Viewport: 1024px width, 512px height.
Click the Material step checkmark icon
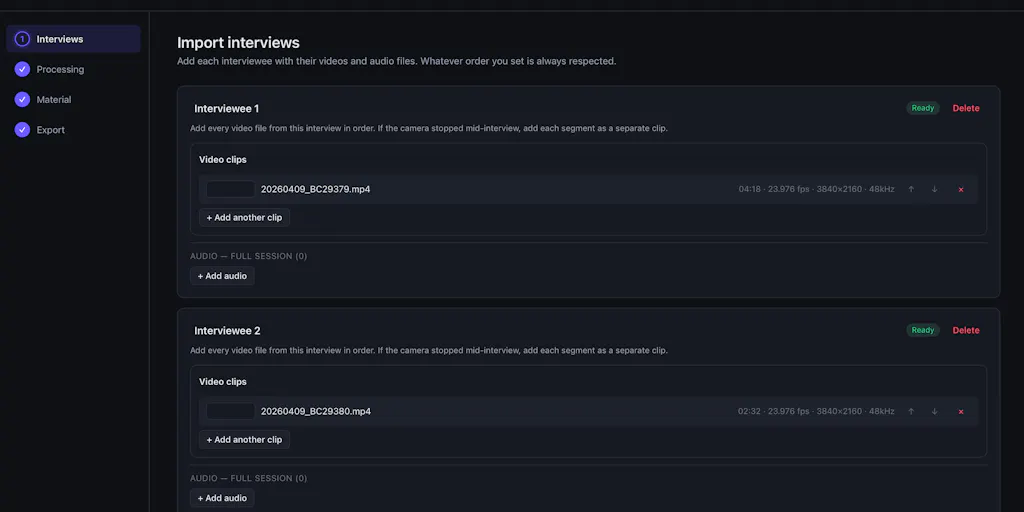[x=22, y=99]
